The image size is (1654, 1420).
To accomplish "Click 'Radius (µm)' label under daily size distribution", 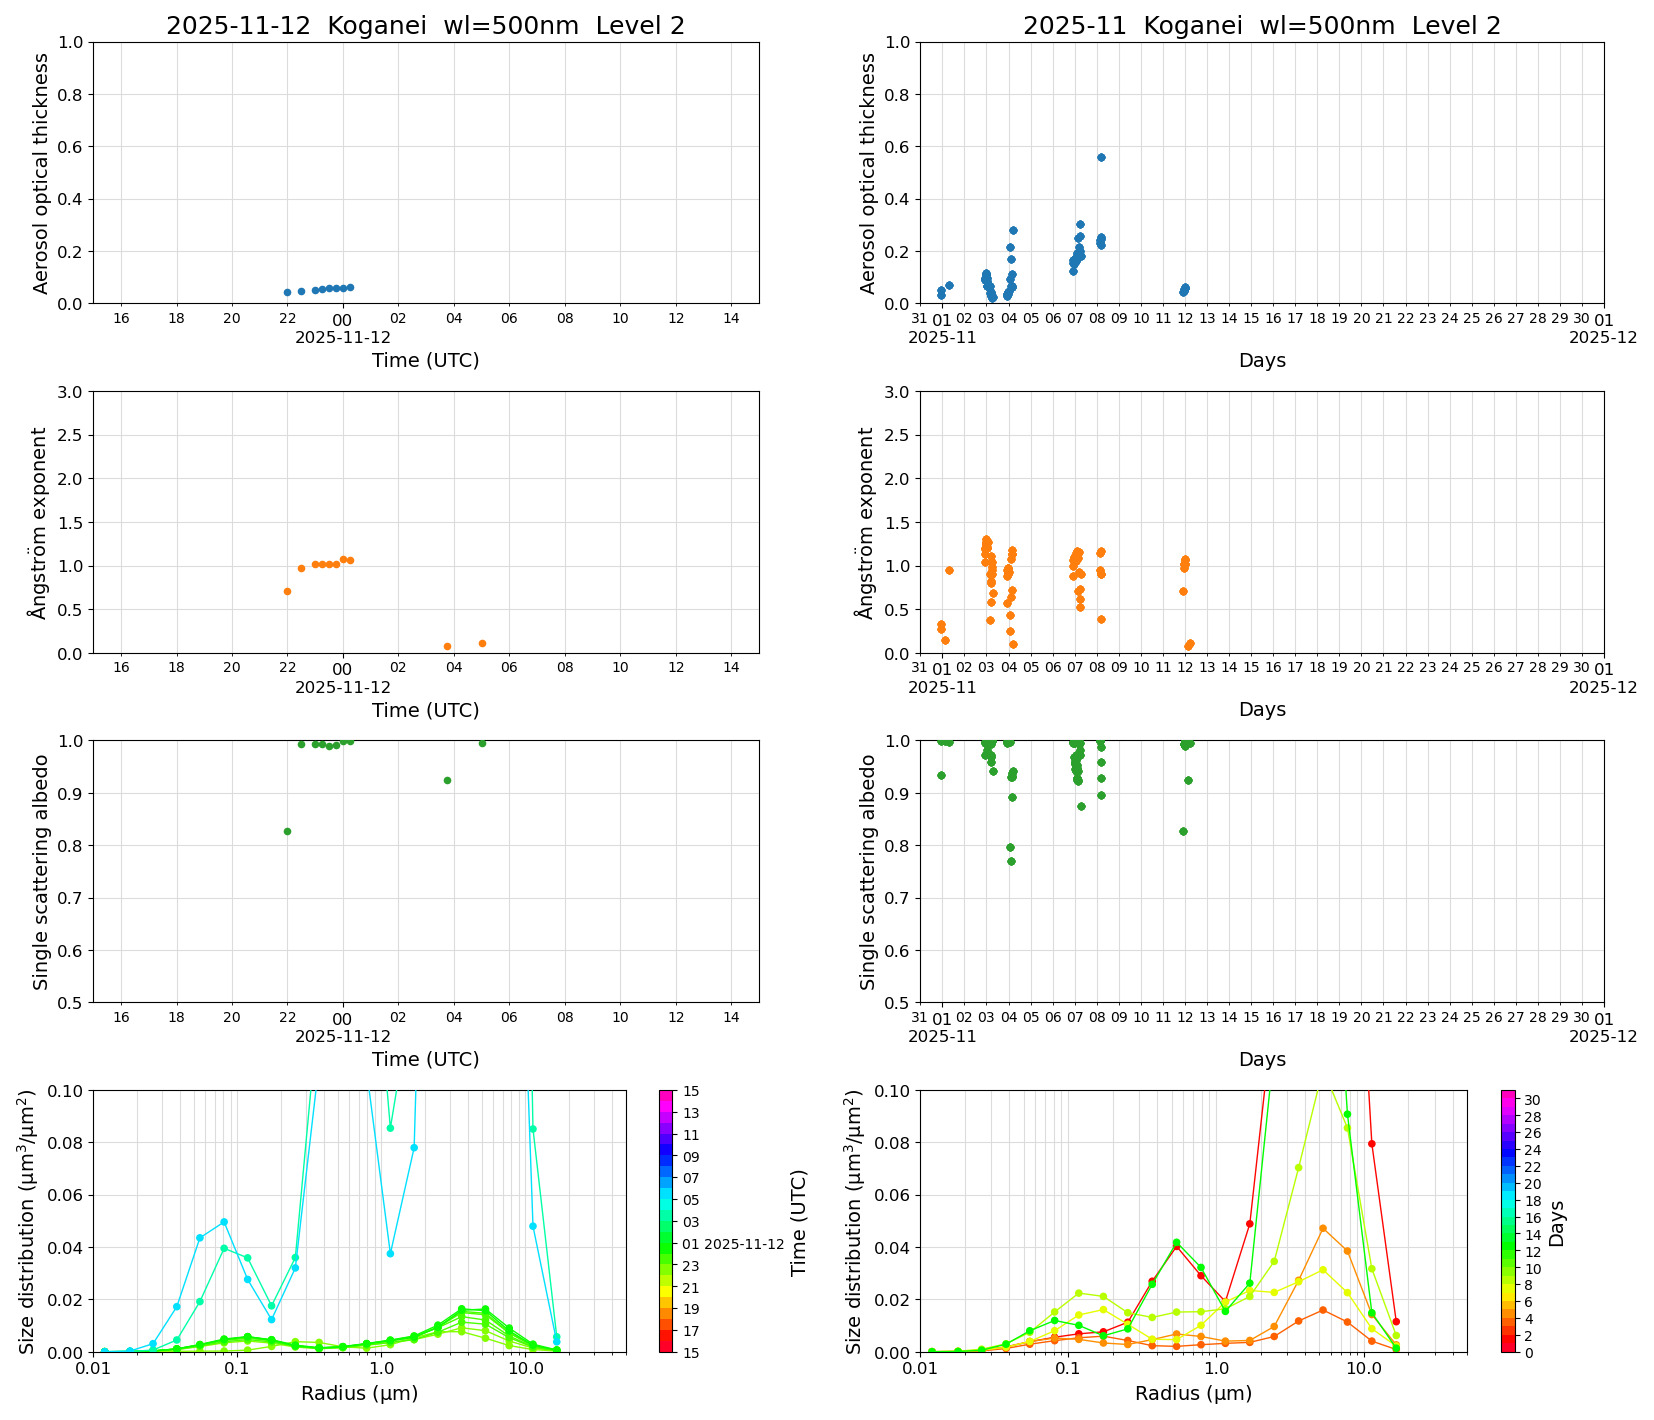I will pyautogui.click(x=359, y=1393).
